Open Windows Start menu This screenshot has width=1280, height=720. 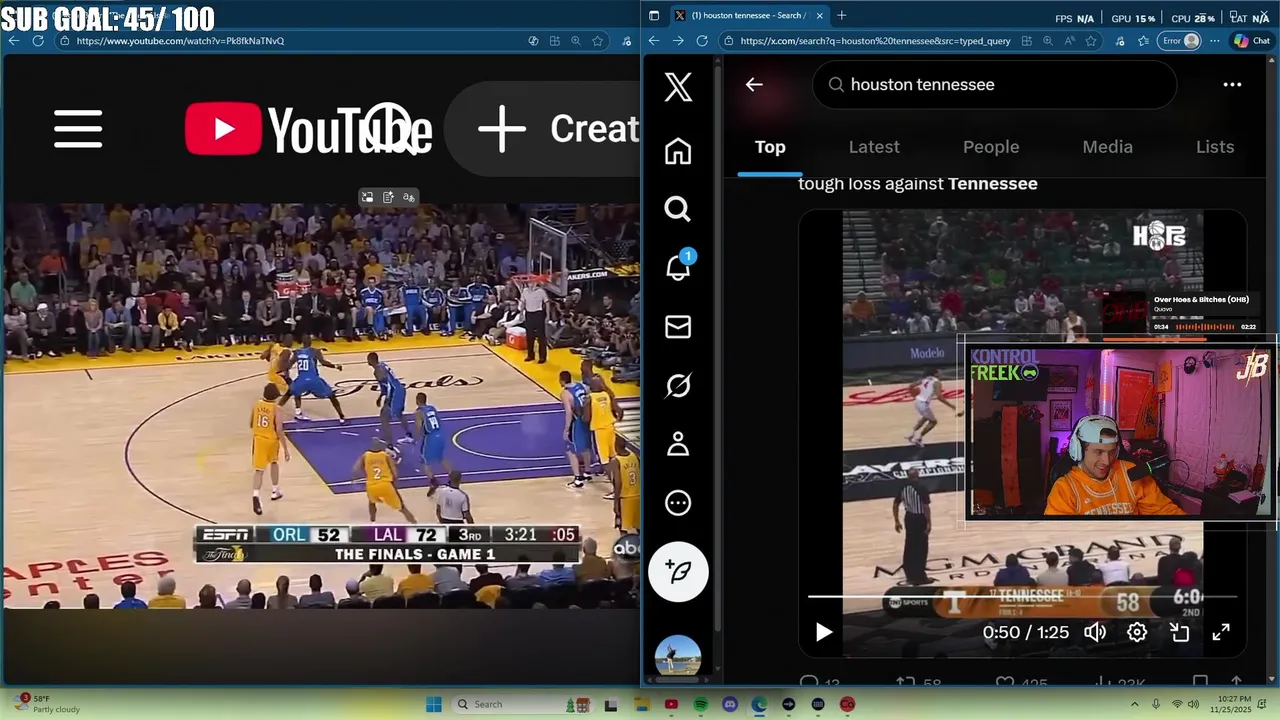[x=434, y=704]
